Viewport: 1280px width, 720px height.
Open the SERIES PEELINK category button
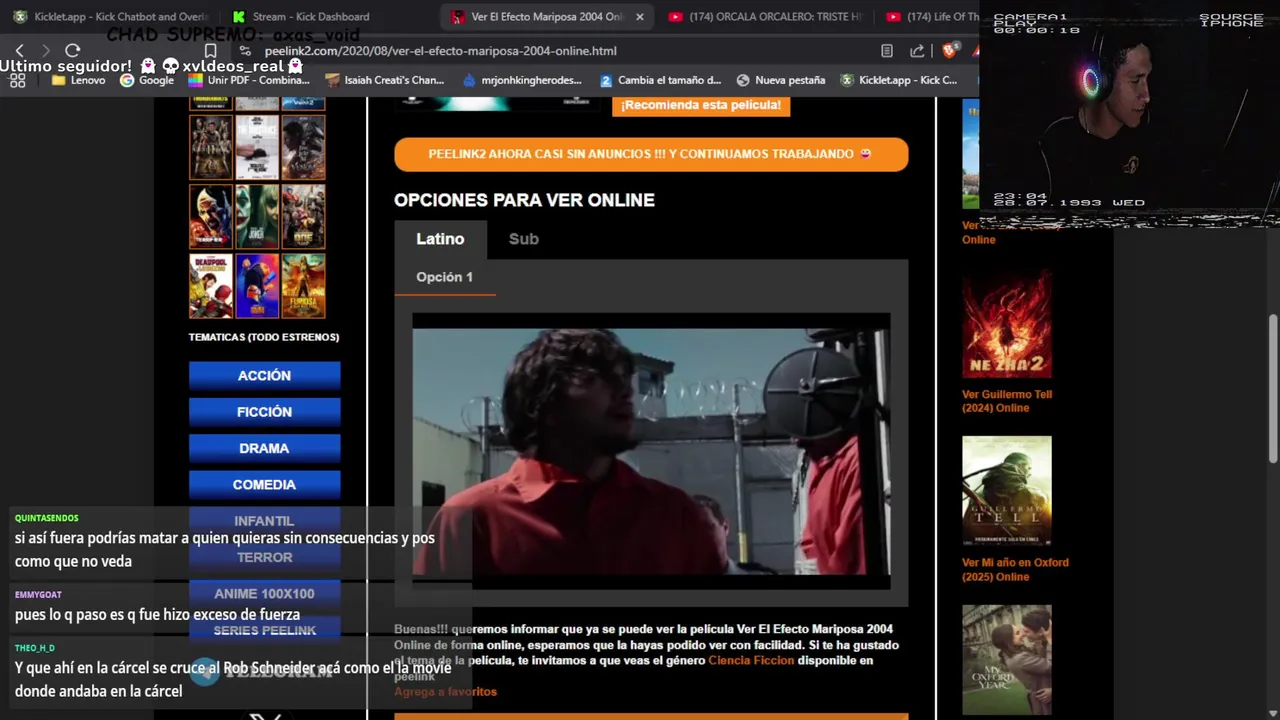[x=264, y=630]
